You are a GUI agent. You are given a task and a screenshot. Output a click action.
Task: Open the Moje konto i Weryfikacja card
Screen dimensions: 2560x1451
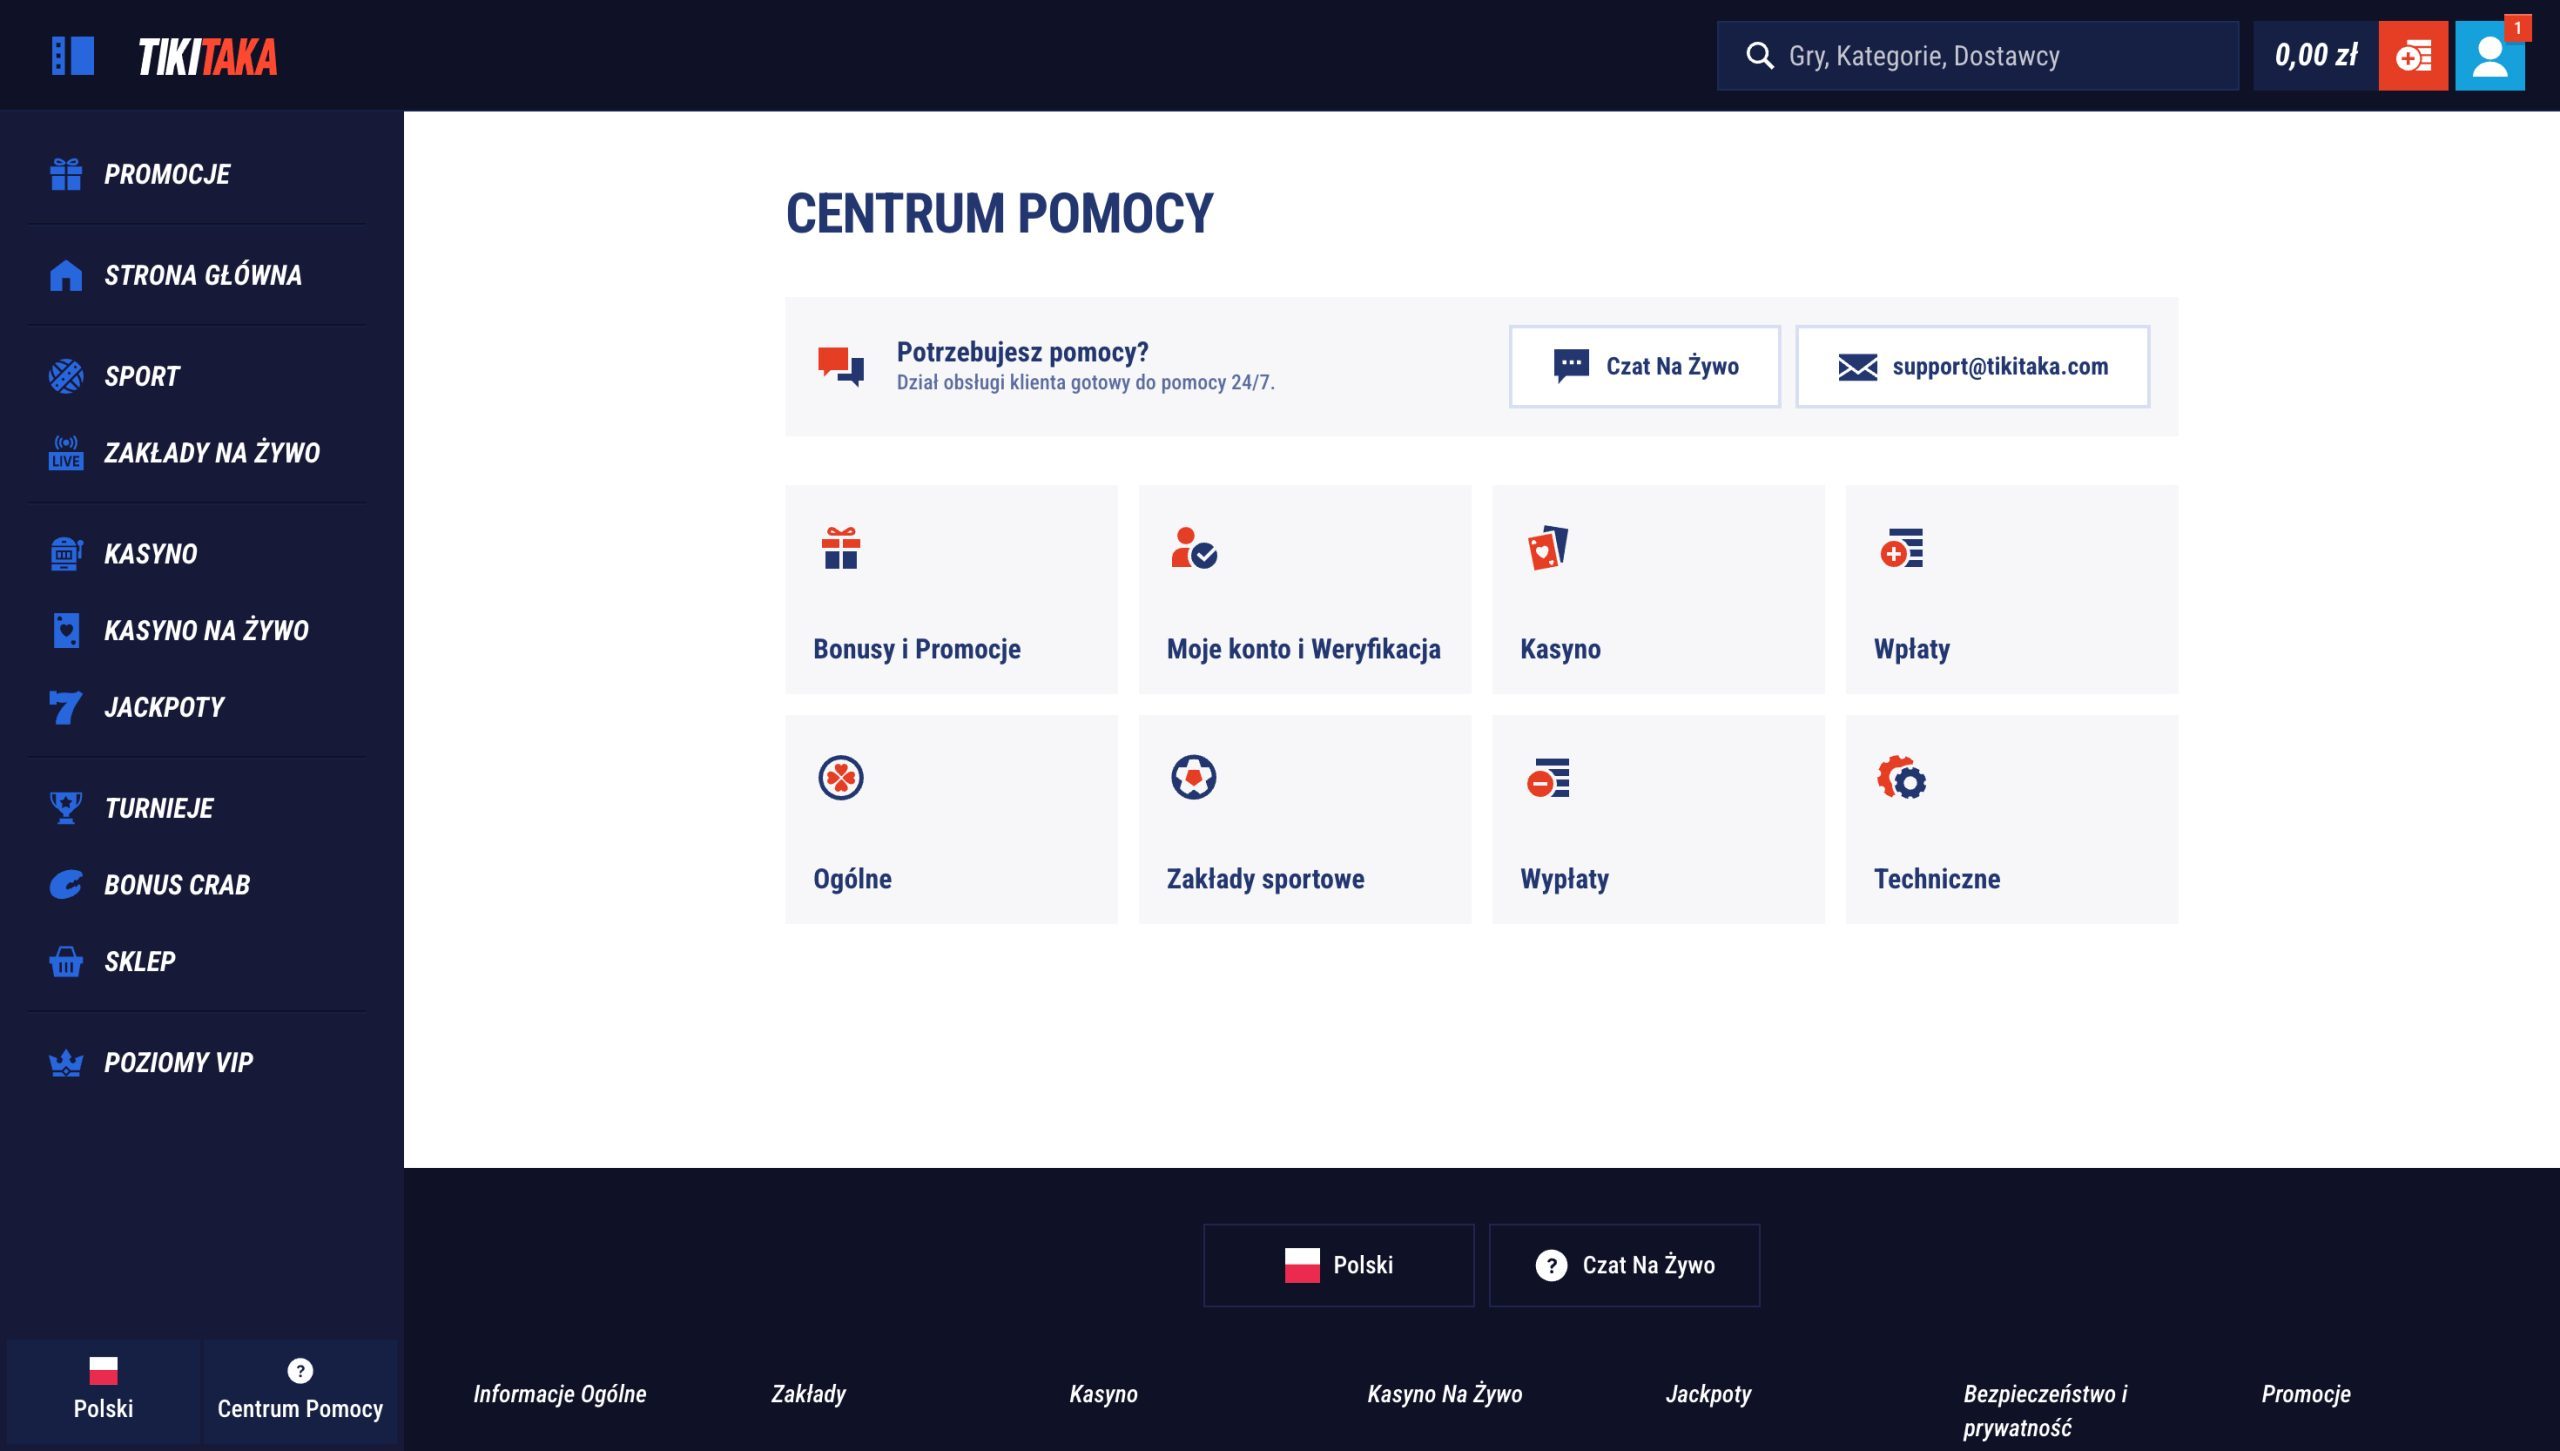coord(1305,589)
